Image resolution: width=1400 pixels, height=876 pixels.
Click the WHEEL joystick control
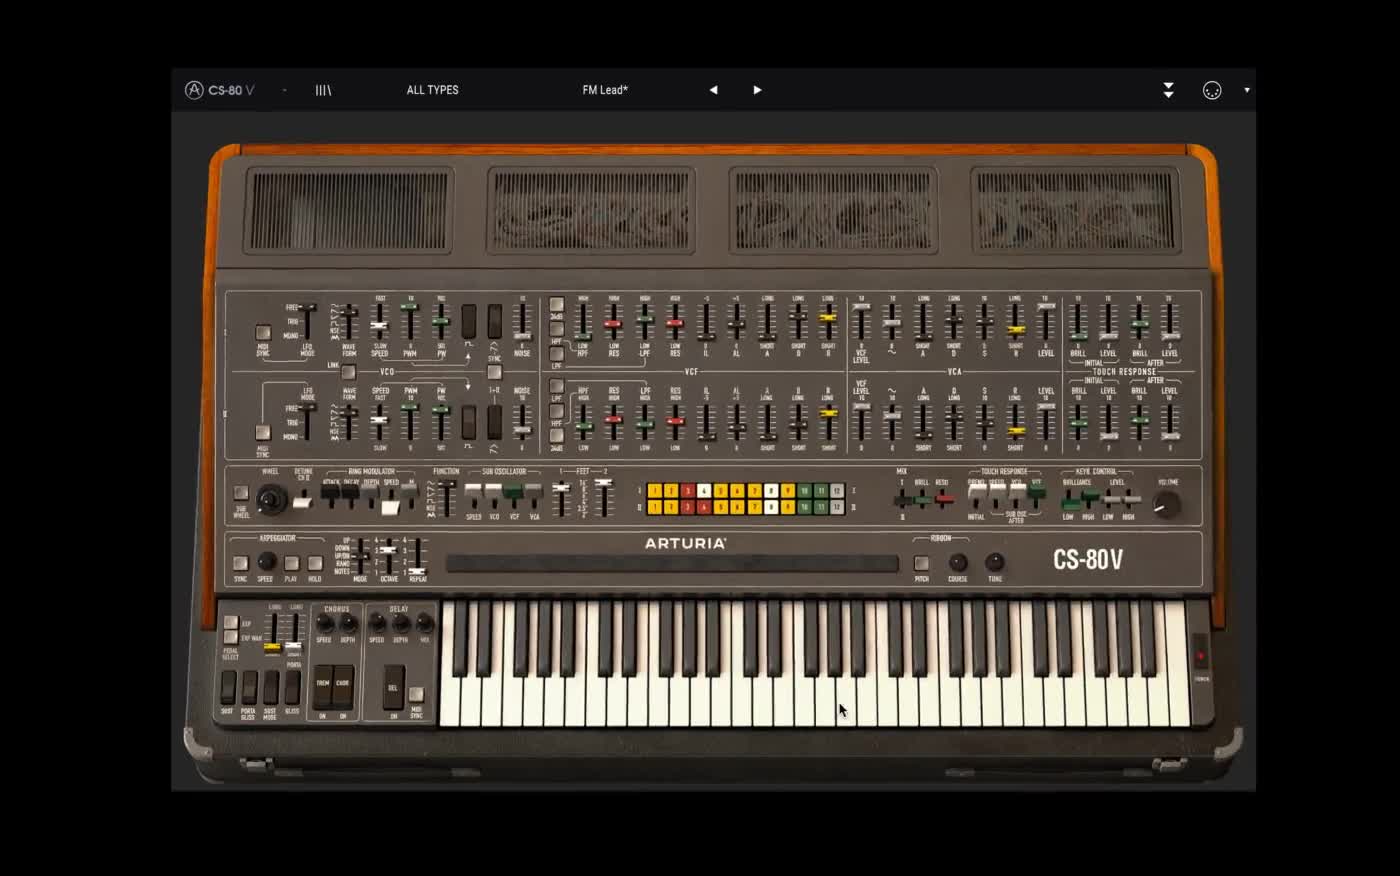pyautogui.click(x=271, y=499)
